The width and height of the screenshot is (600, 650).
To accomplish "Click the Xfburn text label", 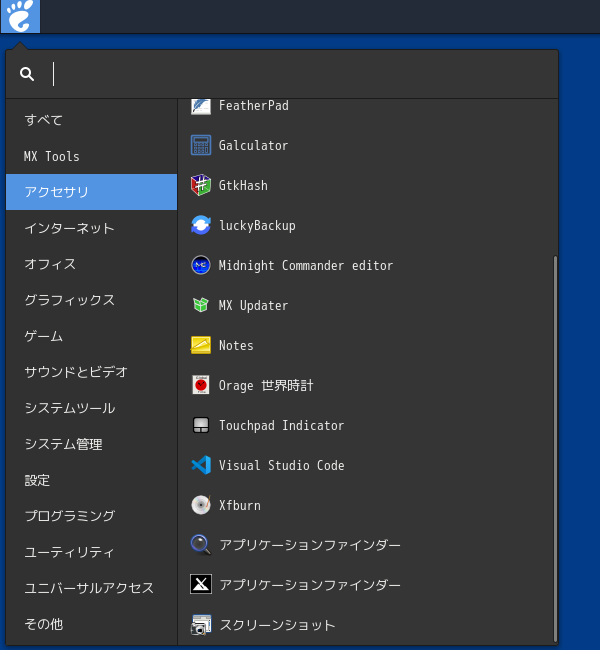I will pos(240,505).
